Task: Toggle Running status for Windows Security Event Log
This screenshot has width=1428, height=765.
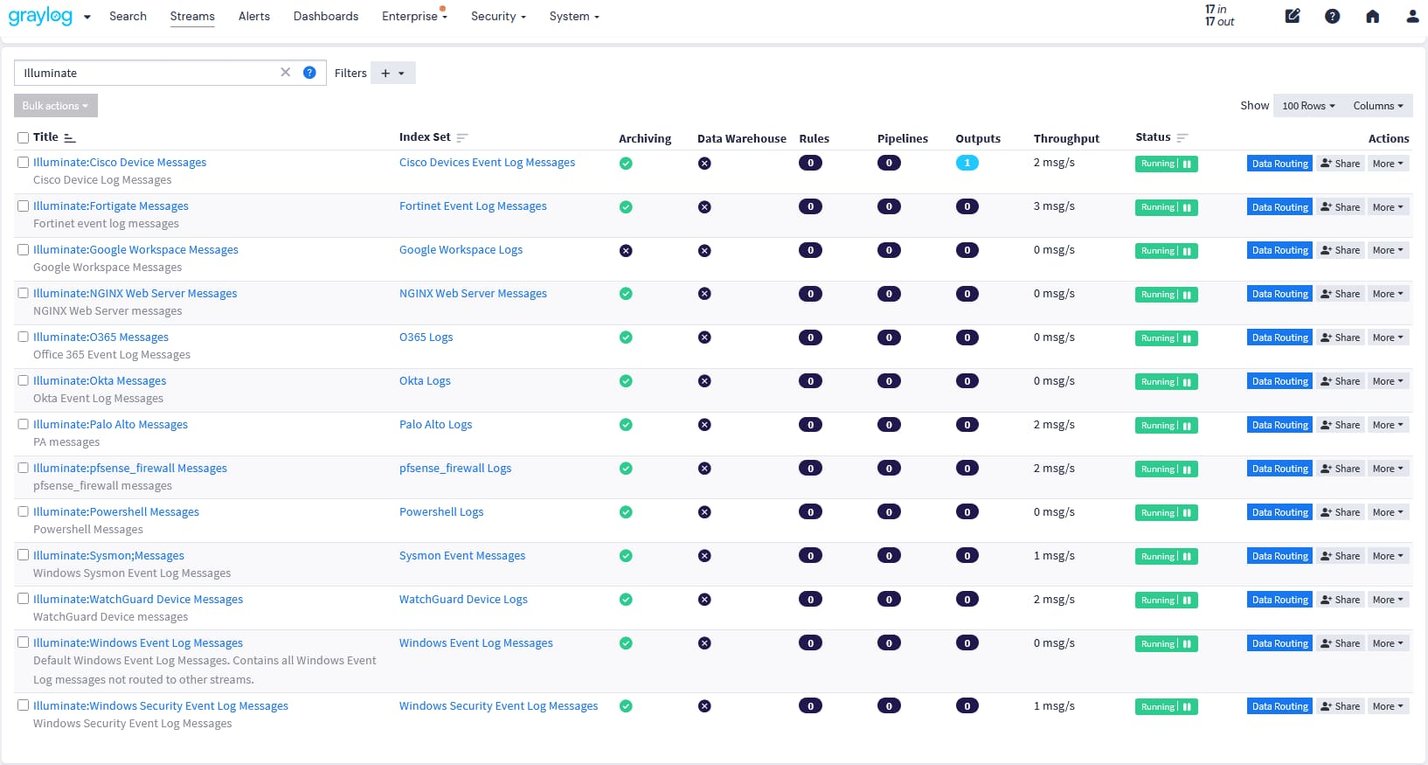Action: click(1166, 707)
